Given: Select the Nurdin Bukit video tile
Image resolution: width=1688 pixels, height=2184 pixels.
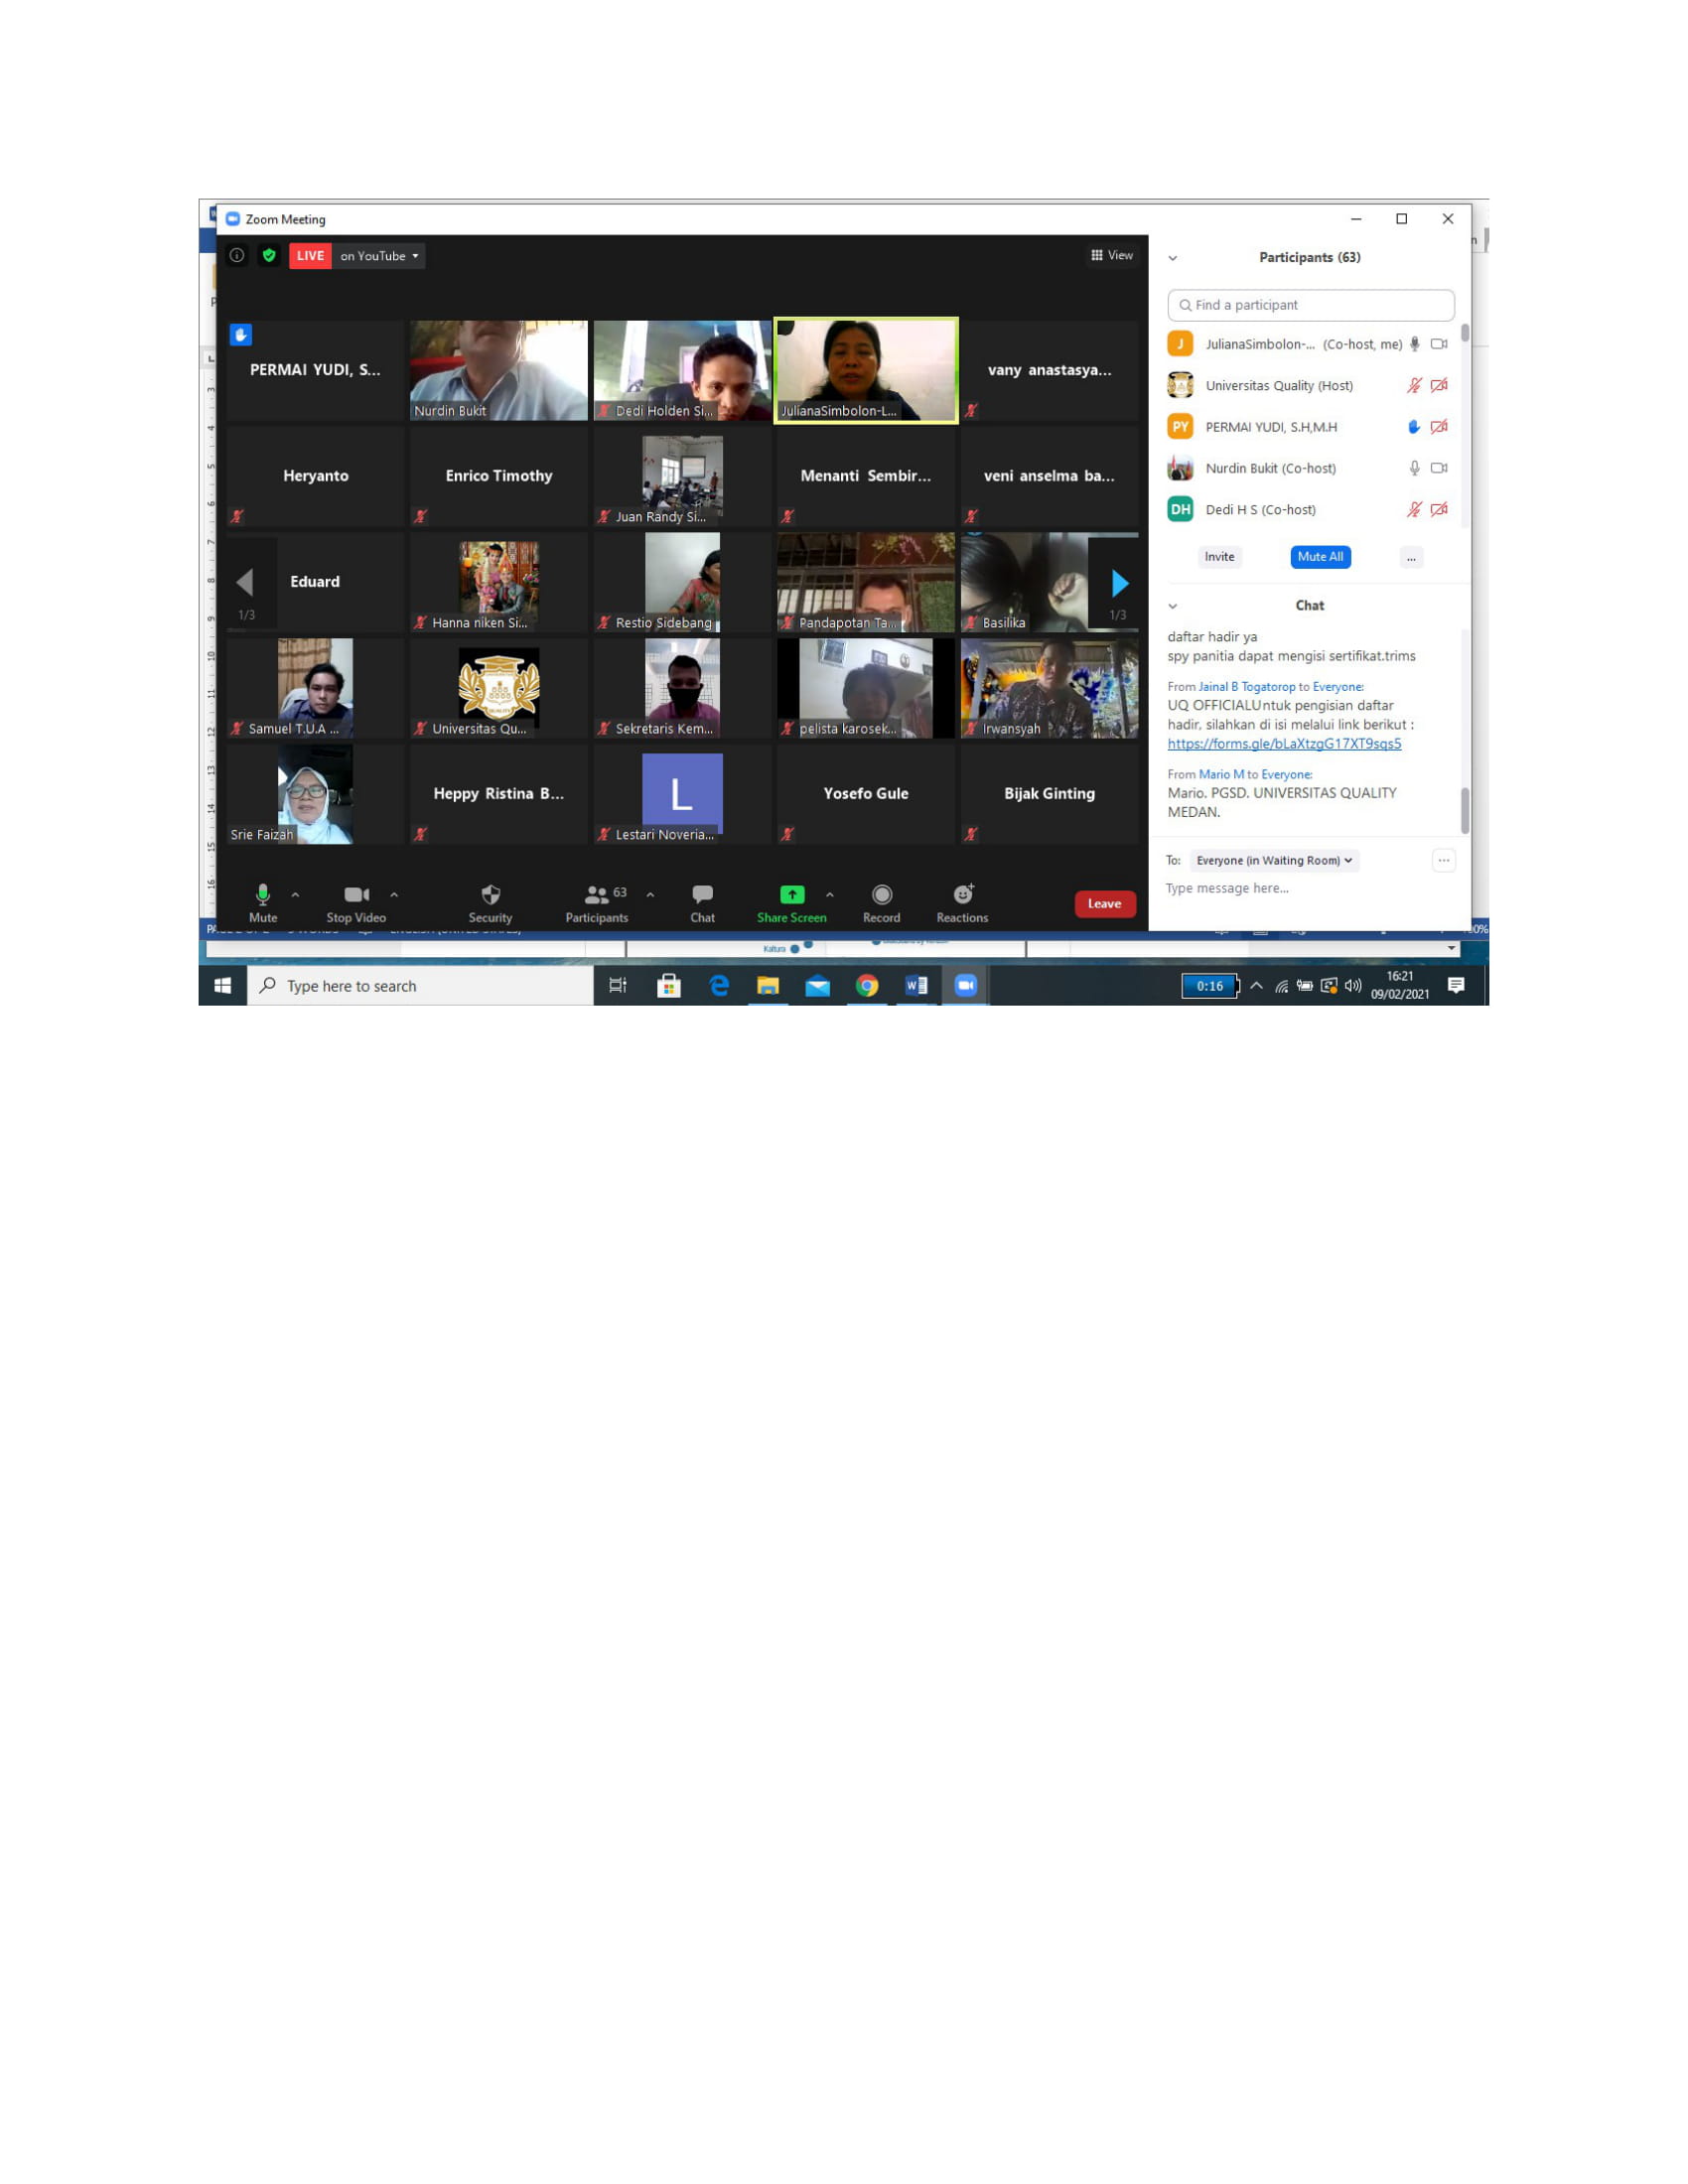Looking at the screenshot, I should coord(499,370).
